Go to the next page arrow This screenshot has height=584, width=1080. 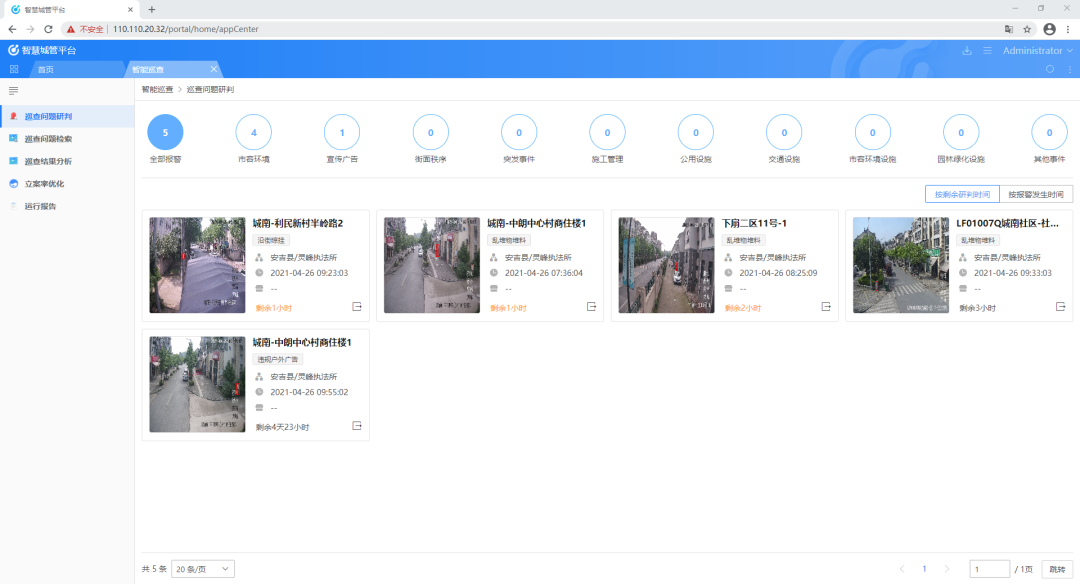(946, 569)
